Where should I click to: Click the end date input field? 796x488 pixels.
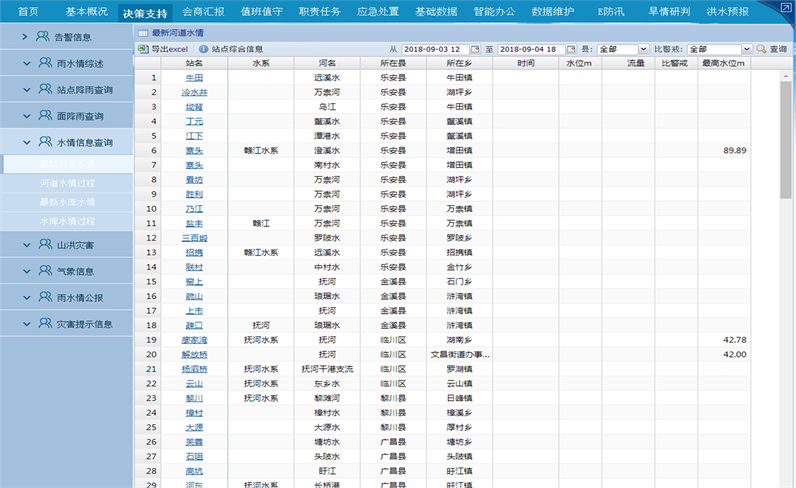pyautogui.click(x=532, y=49)
